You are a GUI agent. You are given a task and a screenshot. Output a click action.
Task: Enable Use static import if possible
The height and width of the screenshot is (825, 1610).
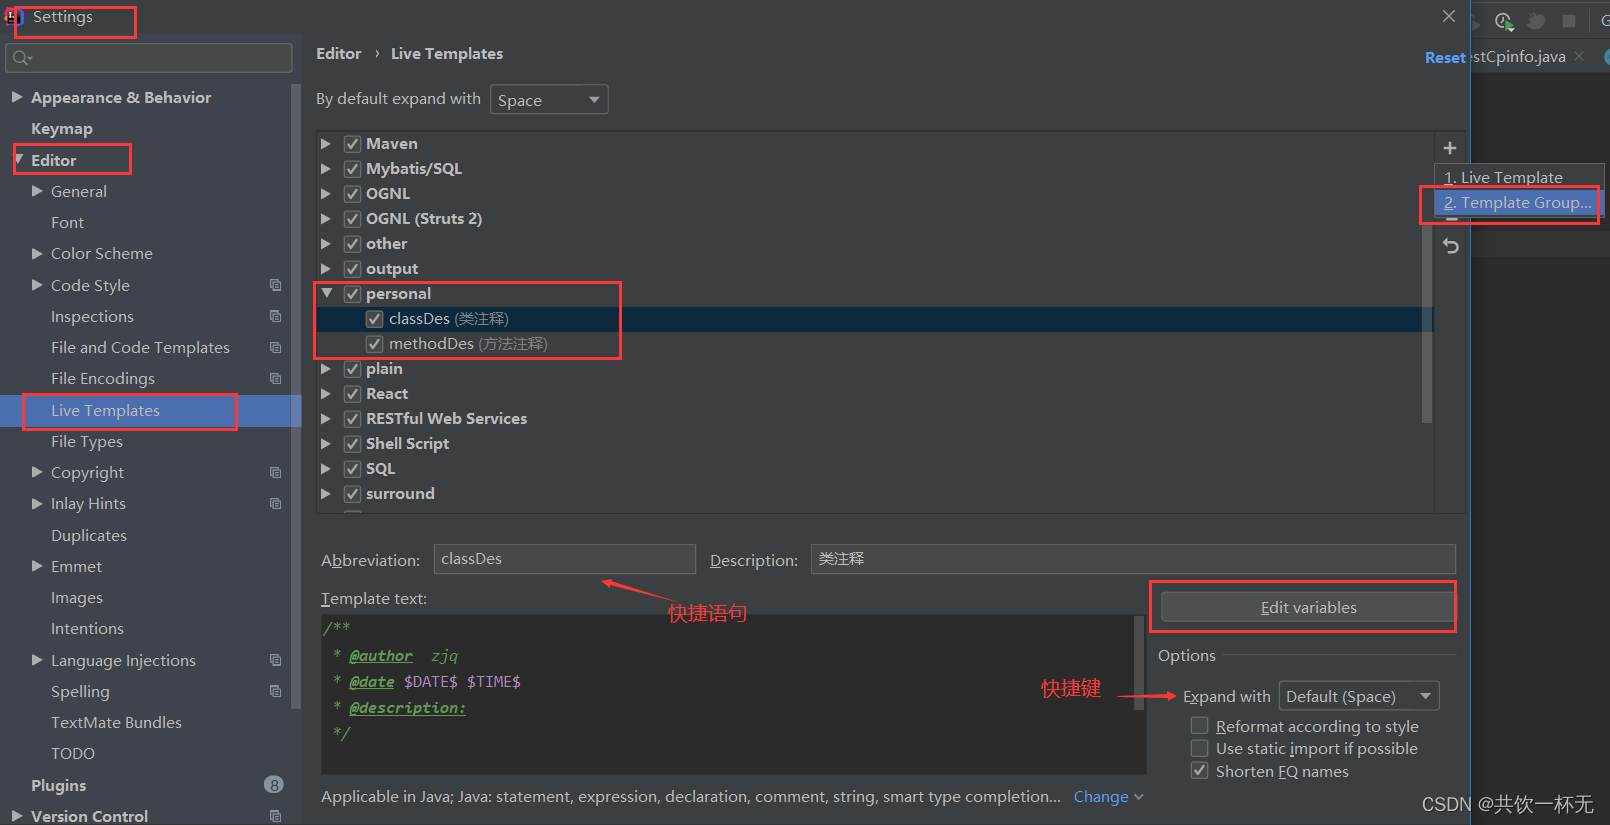(x=1199, y=748)
